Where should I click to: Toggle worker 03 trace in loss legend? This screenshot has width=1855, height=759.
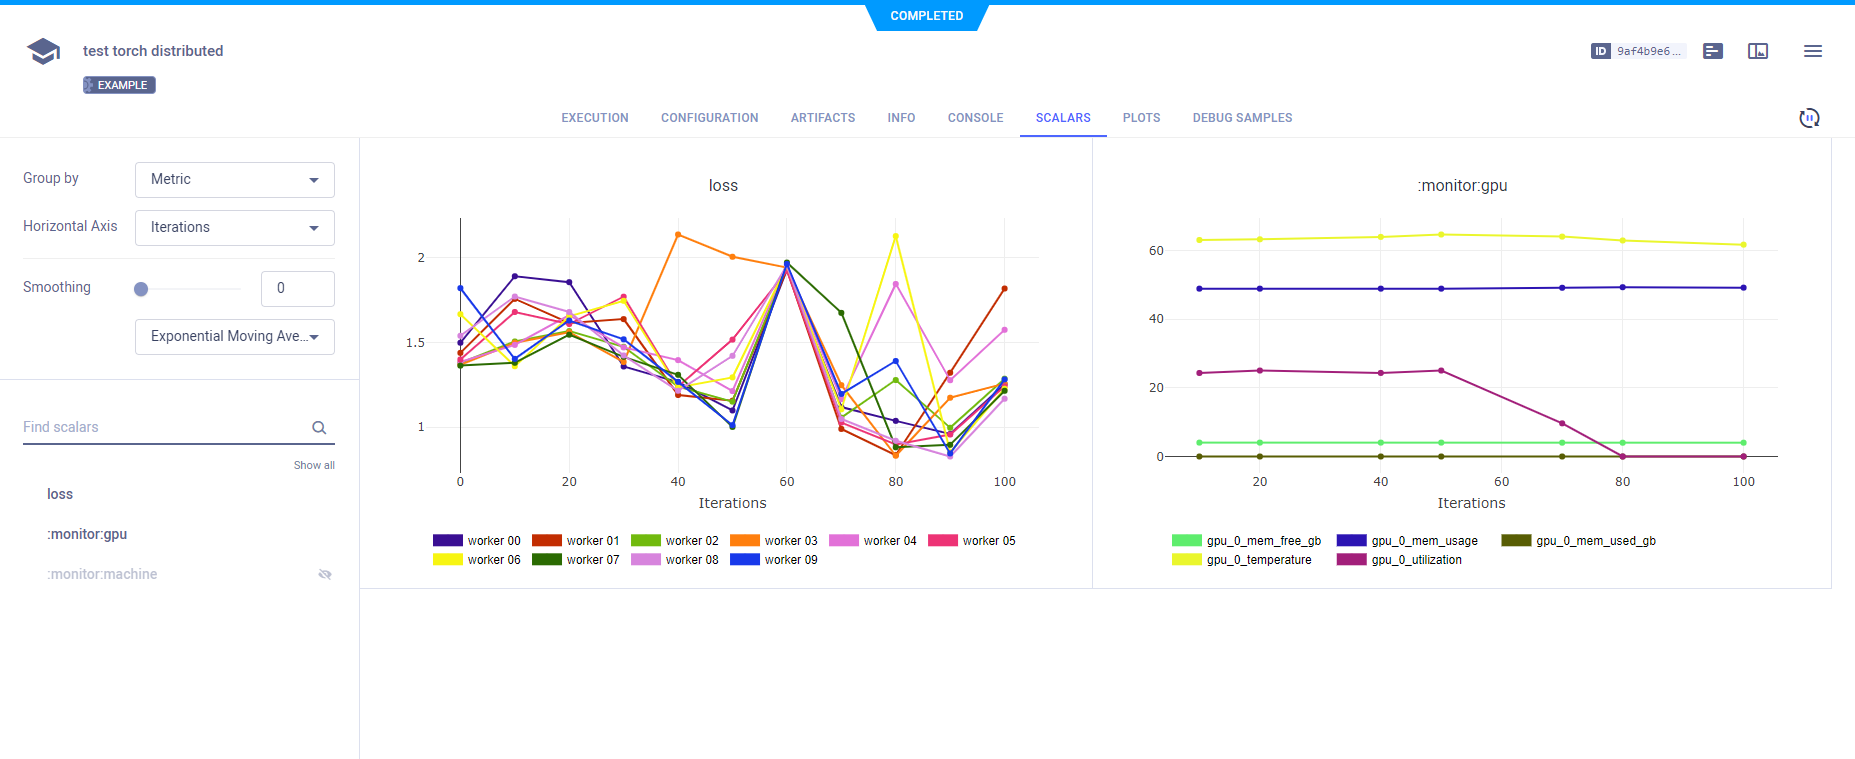point(774,541)
